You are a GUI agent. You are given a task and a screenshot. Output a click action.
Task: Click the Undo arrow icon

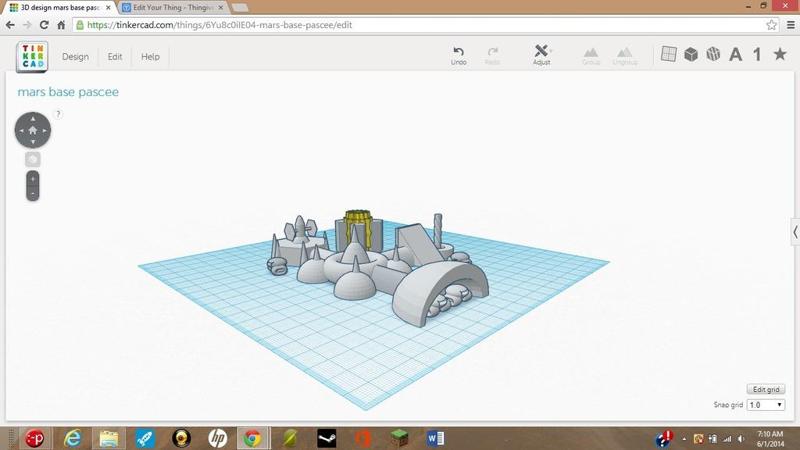pyautogui.click(x=458, y=52)
